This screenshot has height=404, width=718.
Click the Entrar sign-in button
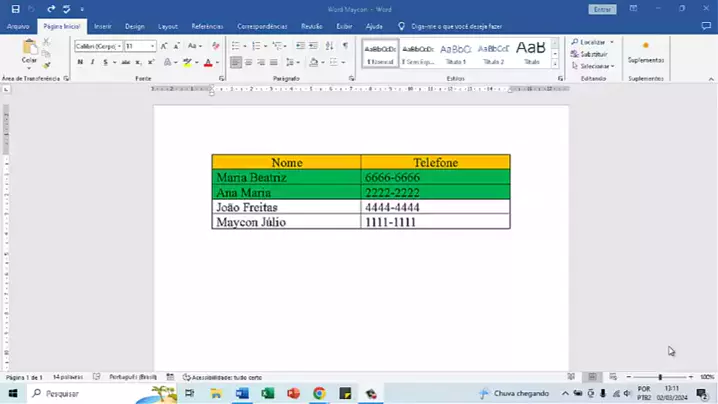click(x=601, y=8)
